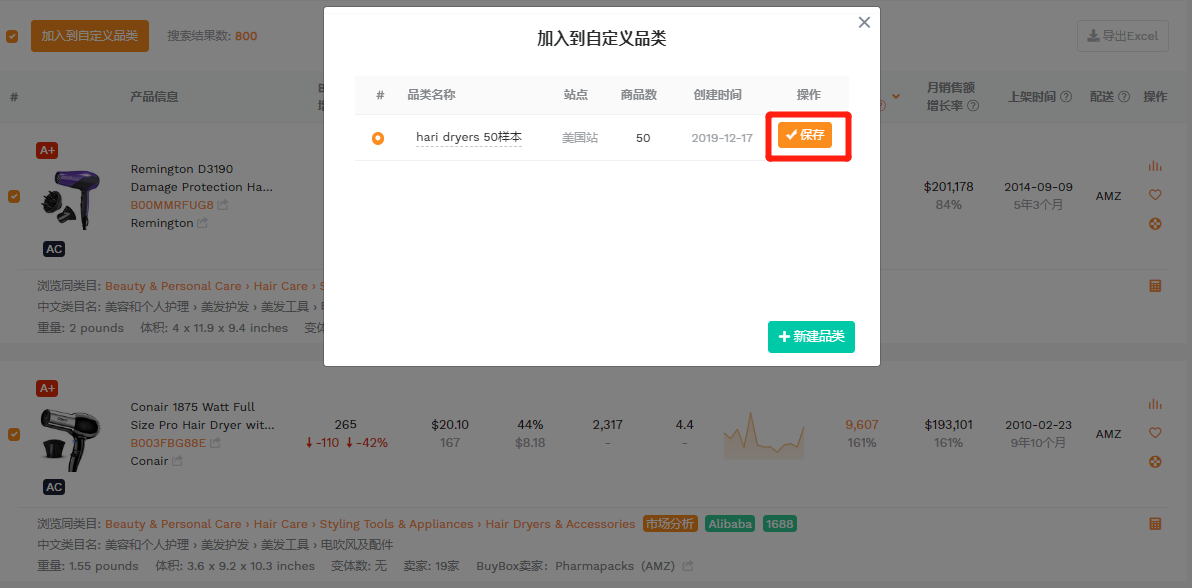This screenshot has height=588, width=1192.
Task: Uncheck the Remington D3190 product checkbox
Action: tap(13, 196)
